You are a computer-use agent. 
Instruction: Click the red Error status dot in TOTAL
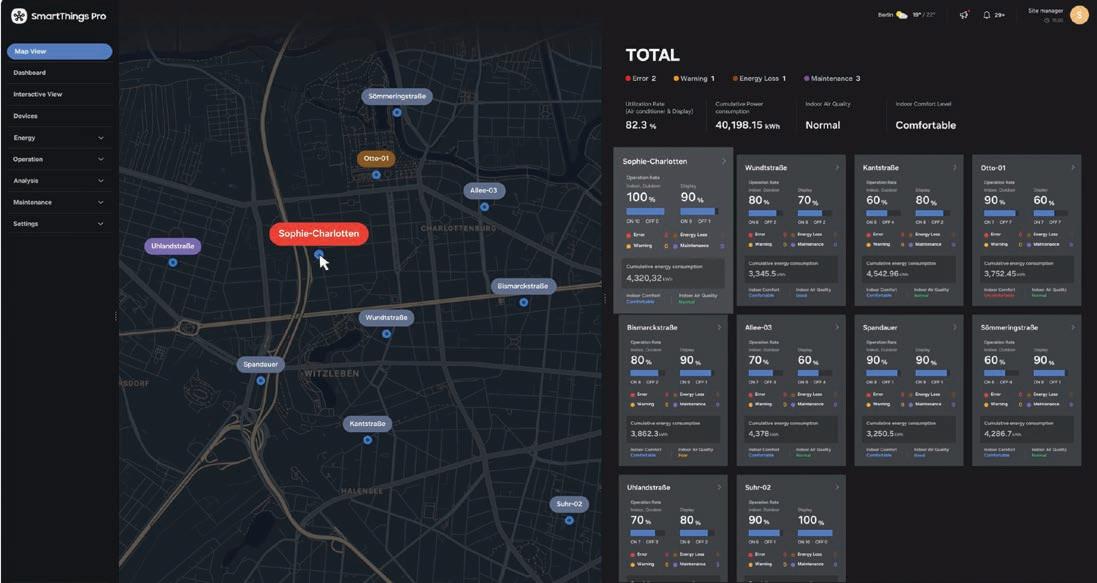pos(628,78)
